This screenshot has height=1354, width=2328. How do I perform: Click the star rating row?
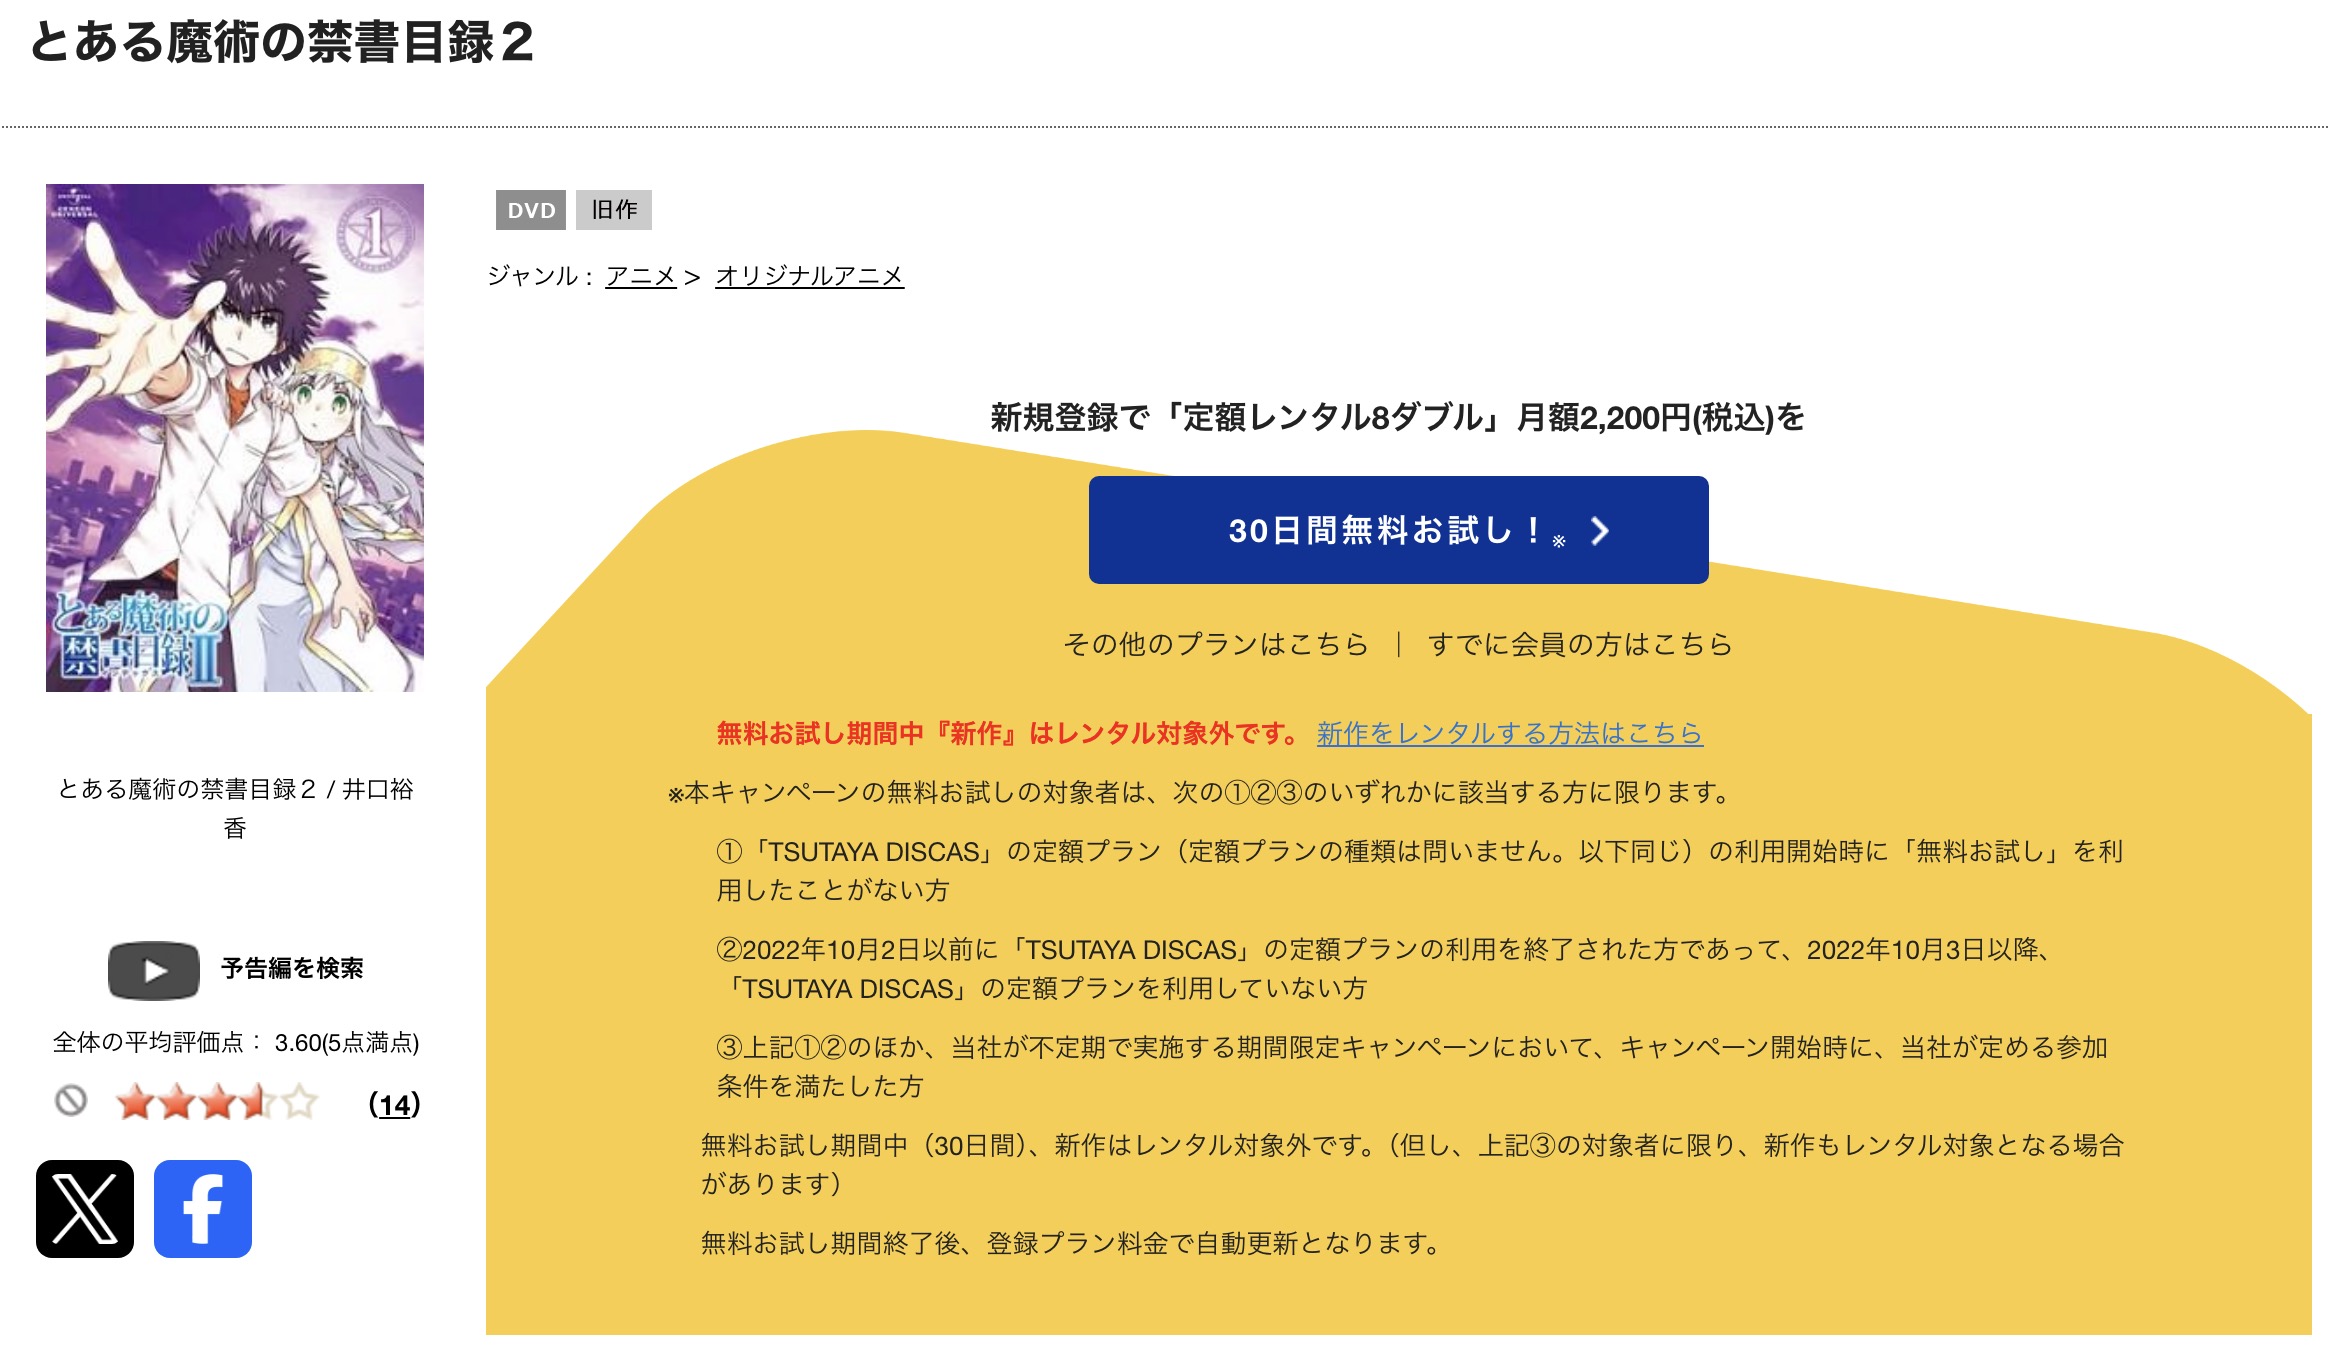click(217, 1102)
